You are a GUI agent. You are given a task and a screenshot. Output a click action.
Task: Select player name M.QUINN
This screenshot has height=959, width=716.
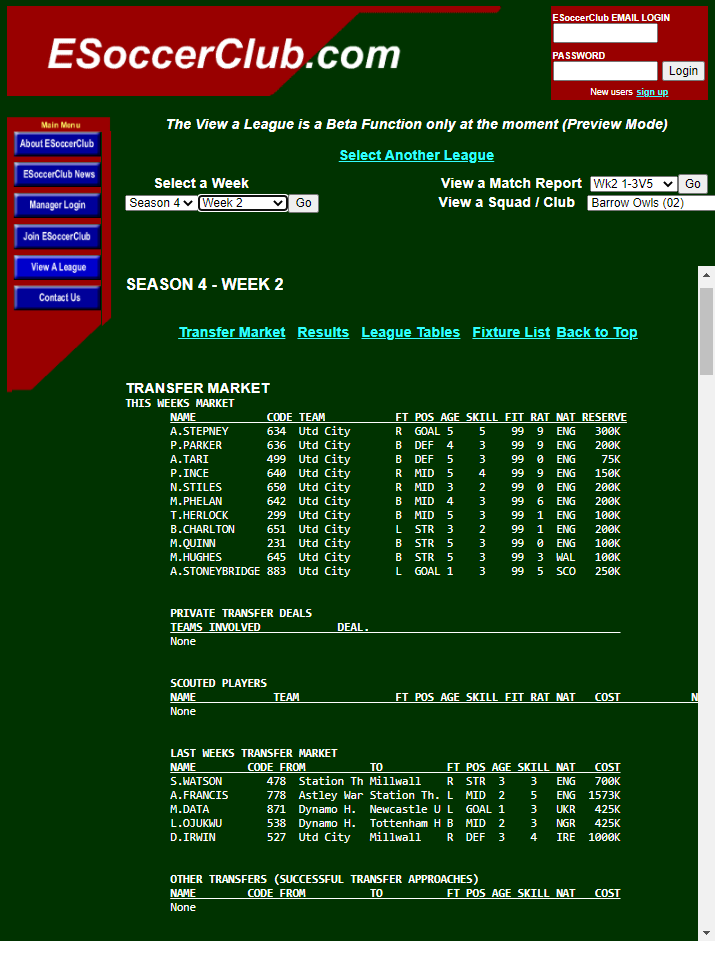193,544
